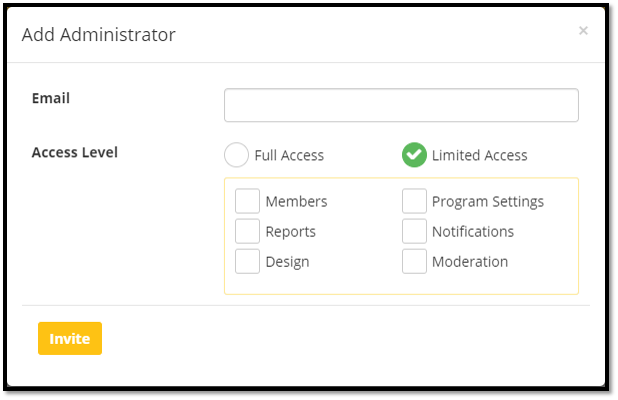Viewport: 618px width, 400px height.
Task: Click the "Add Administrator" dialog title
Action: [99, 35]
